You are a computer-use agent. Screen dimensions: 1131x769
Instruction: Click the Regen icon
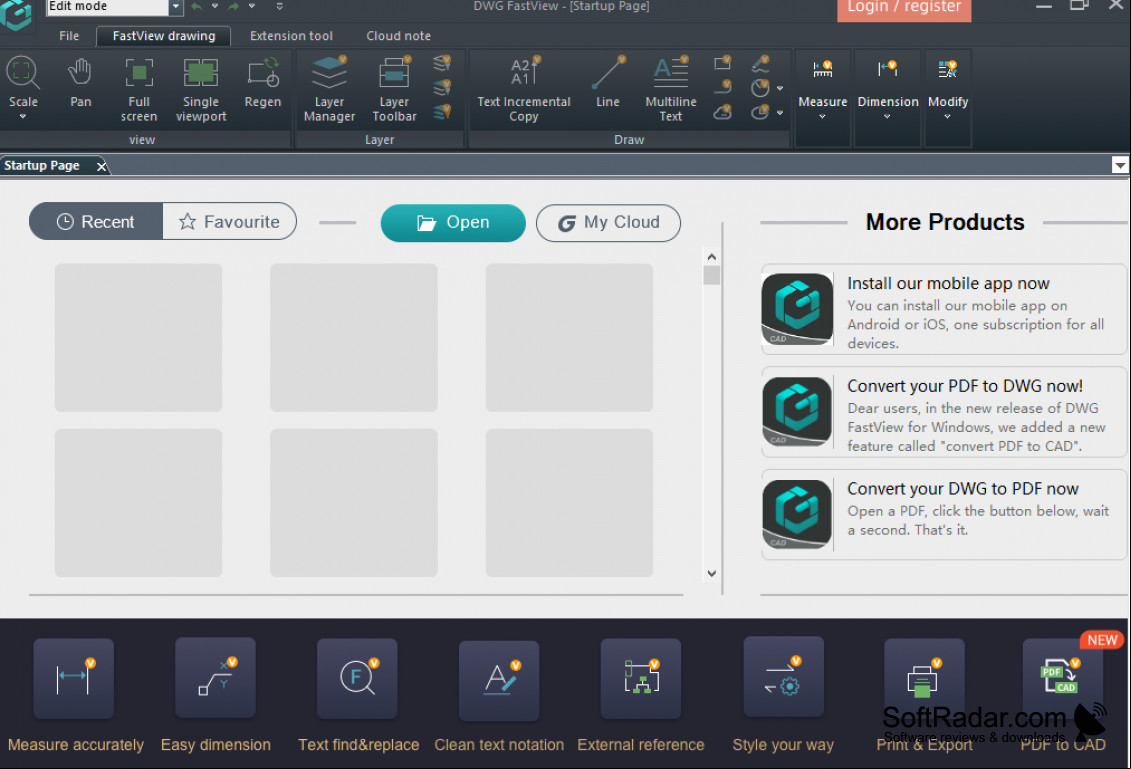(x=263, y=83)
